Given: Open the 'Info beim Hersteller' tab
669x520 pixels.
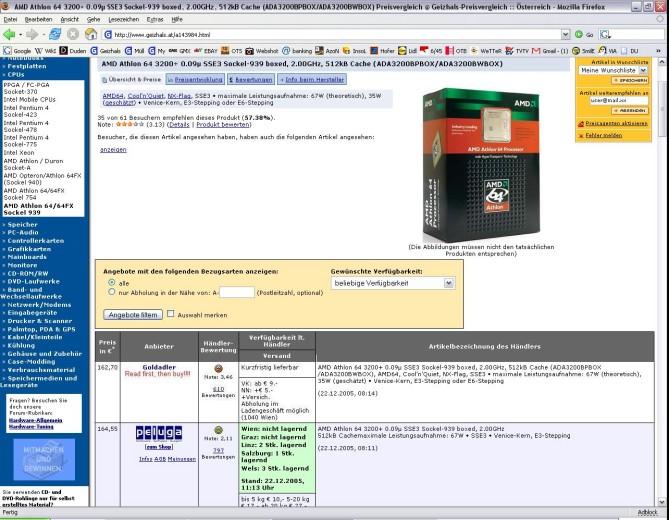Looking at the screenshot, I should click(x=312, y=79).
